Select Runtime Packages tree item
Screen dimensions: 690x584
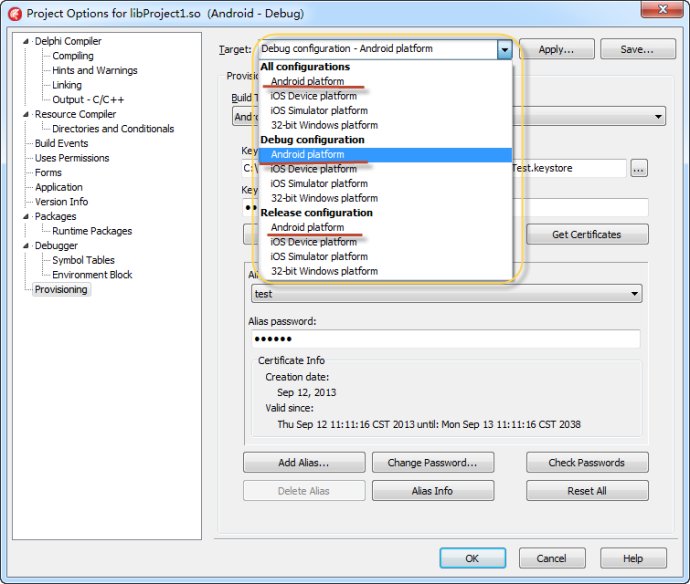tap(92, 231)
